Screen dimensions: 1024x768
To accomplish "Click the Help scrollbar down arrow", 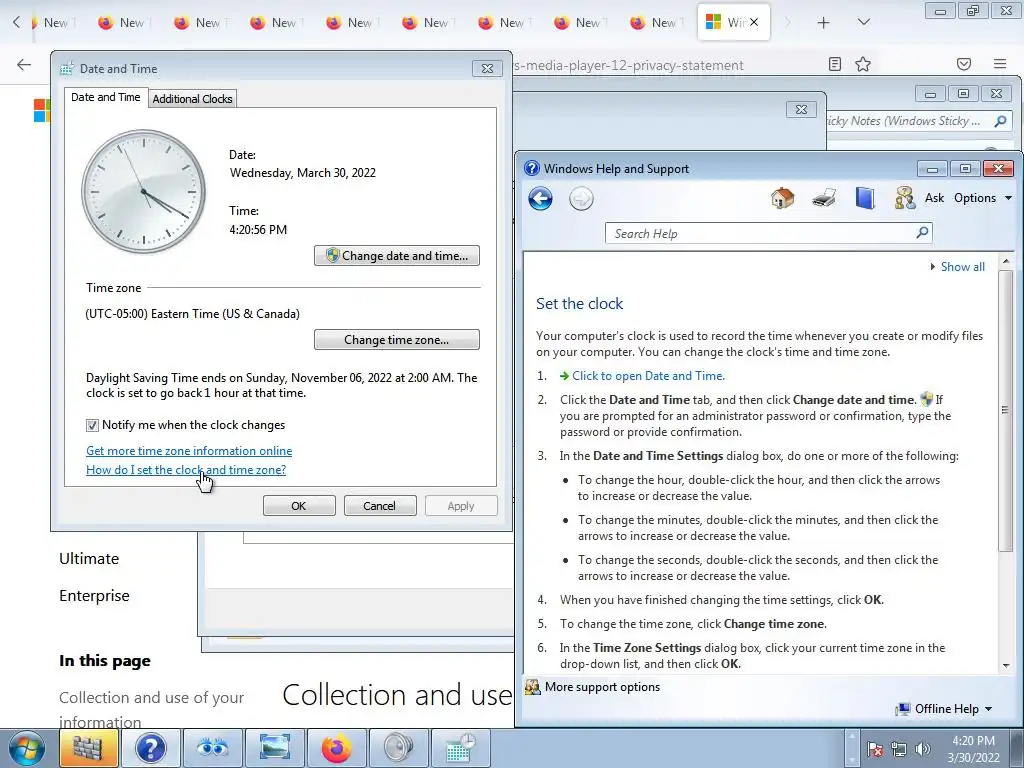I will click(x=1006, y=666).
